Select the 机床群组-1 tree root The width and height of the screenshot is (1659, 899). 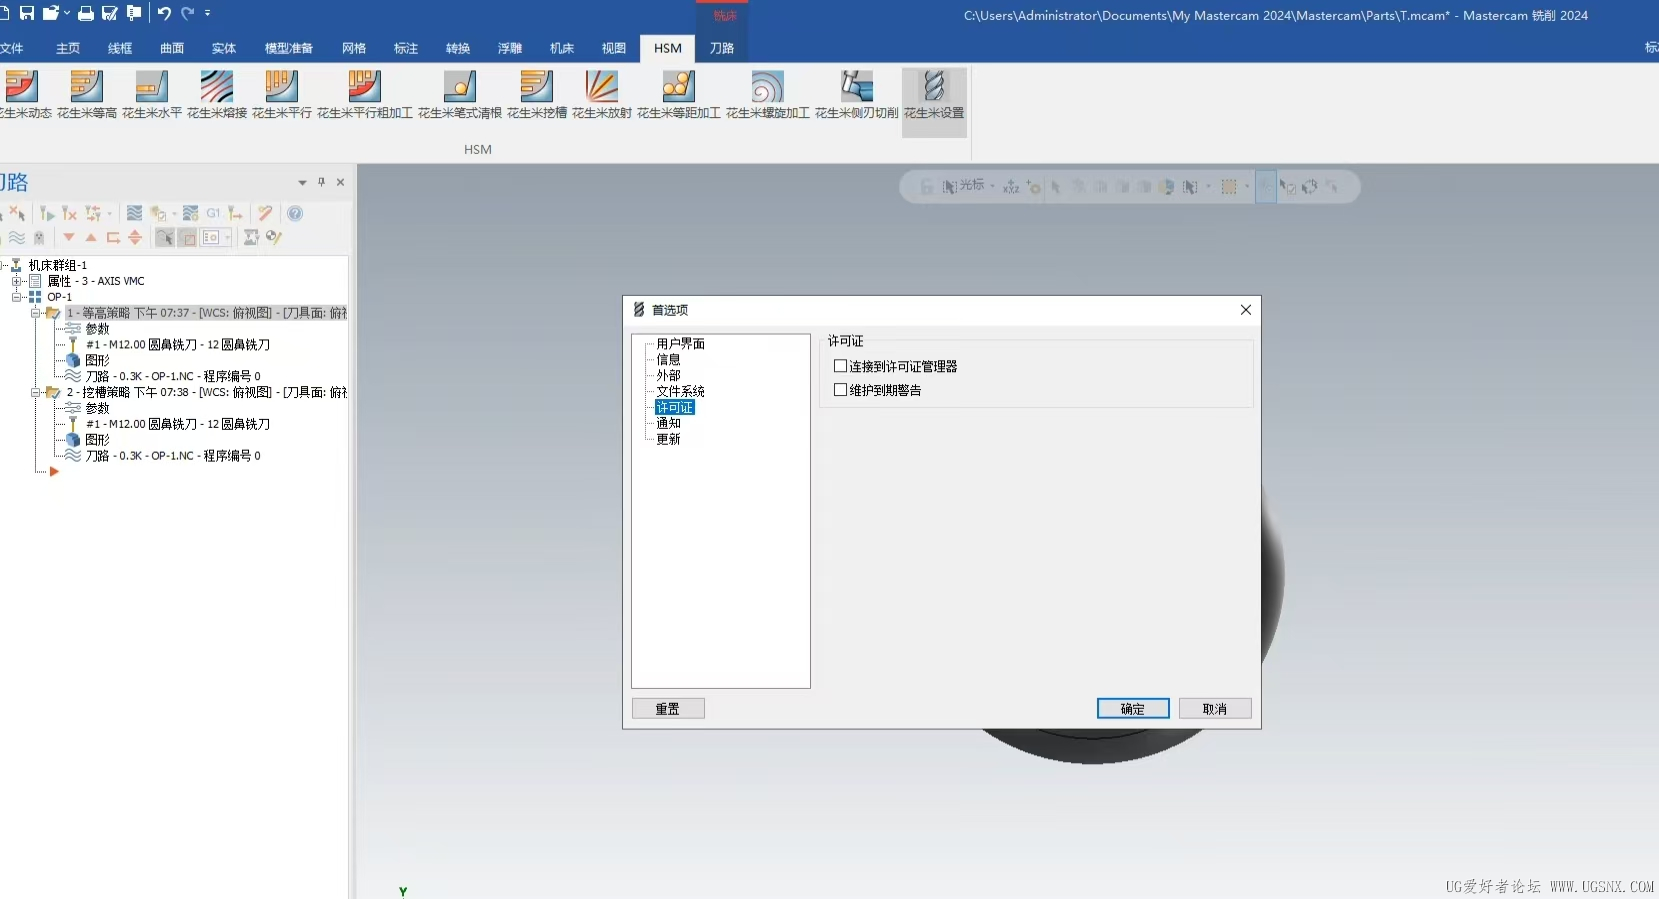click(58, 265)
